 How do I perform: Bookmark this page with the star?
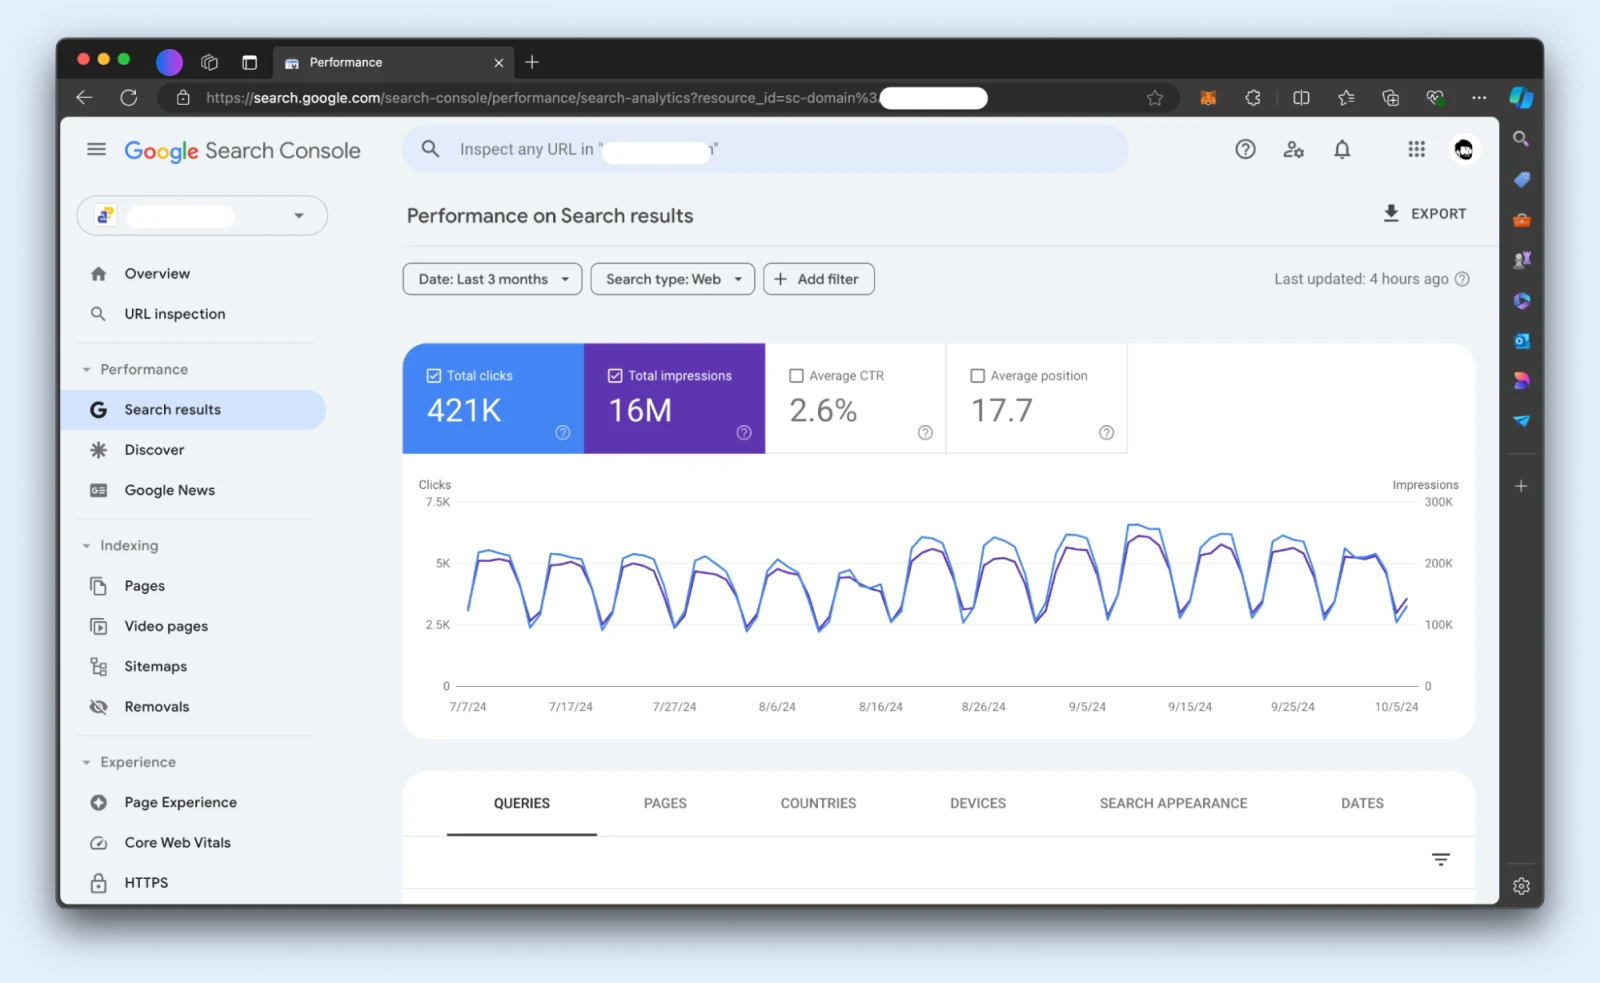(1155, 97)
